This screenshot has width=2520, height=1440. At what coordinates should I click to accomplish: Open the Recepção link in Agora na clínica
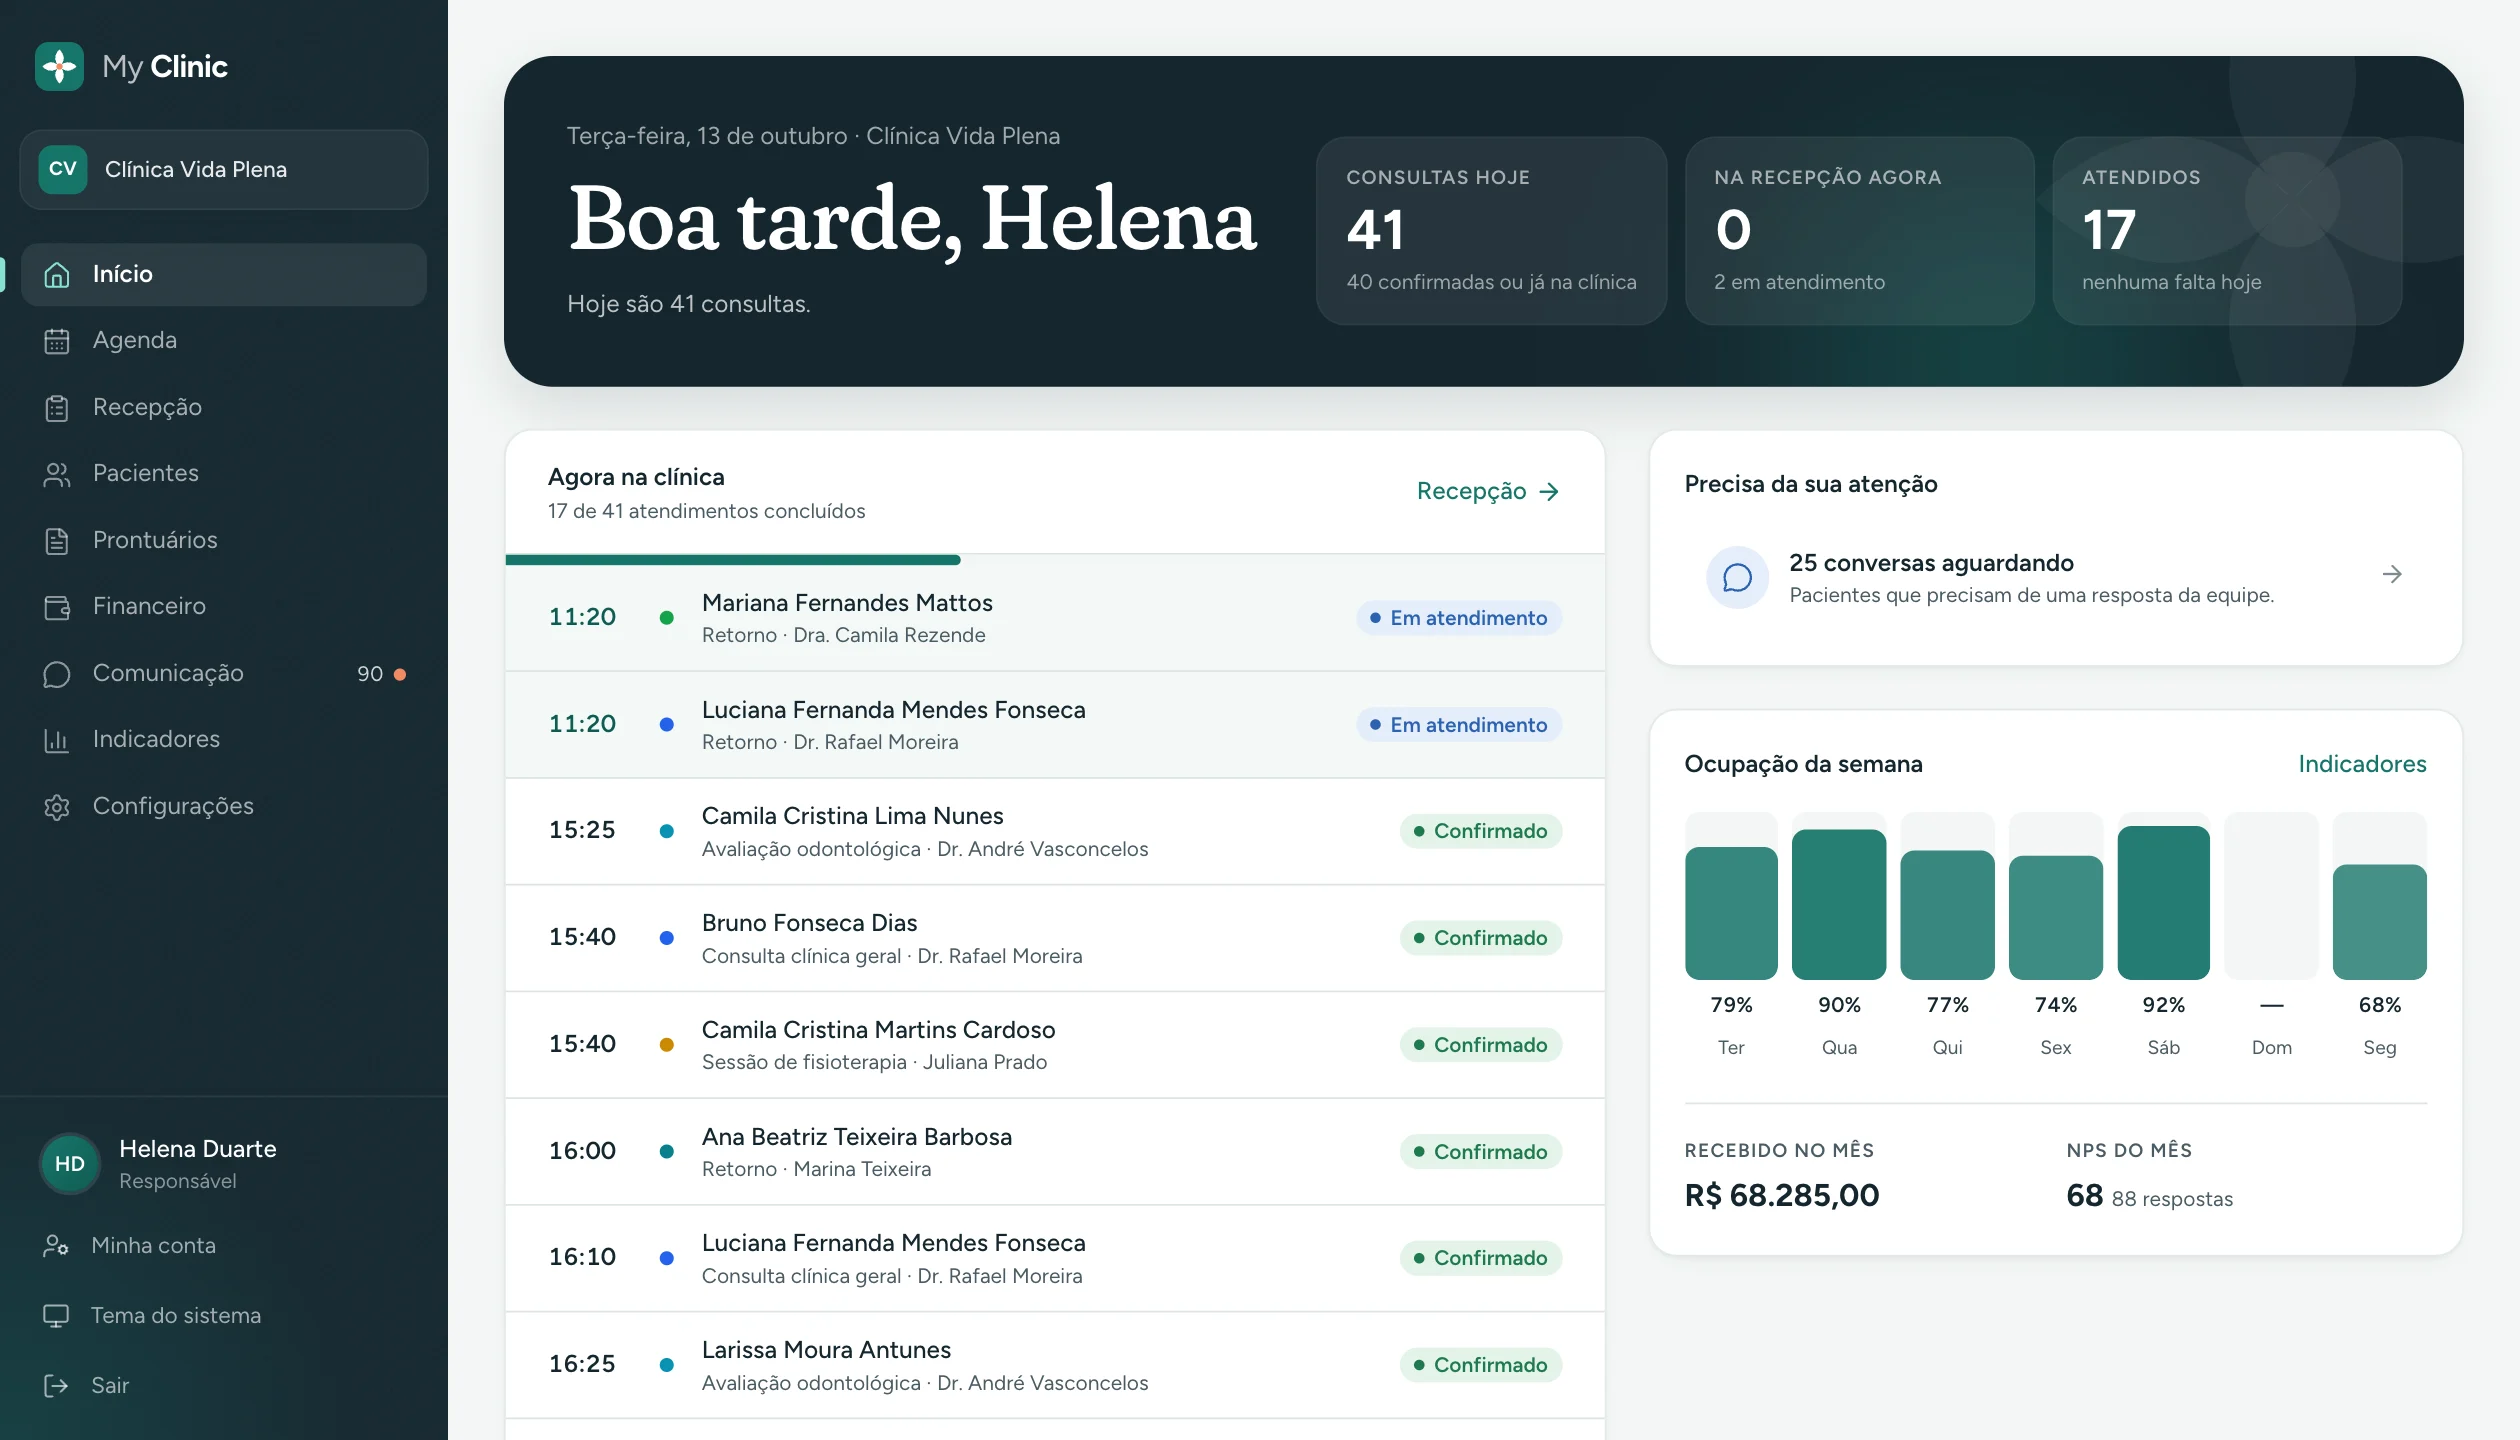(x=1488, y=491)
